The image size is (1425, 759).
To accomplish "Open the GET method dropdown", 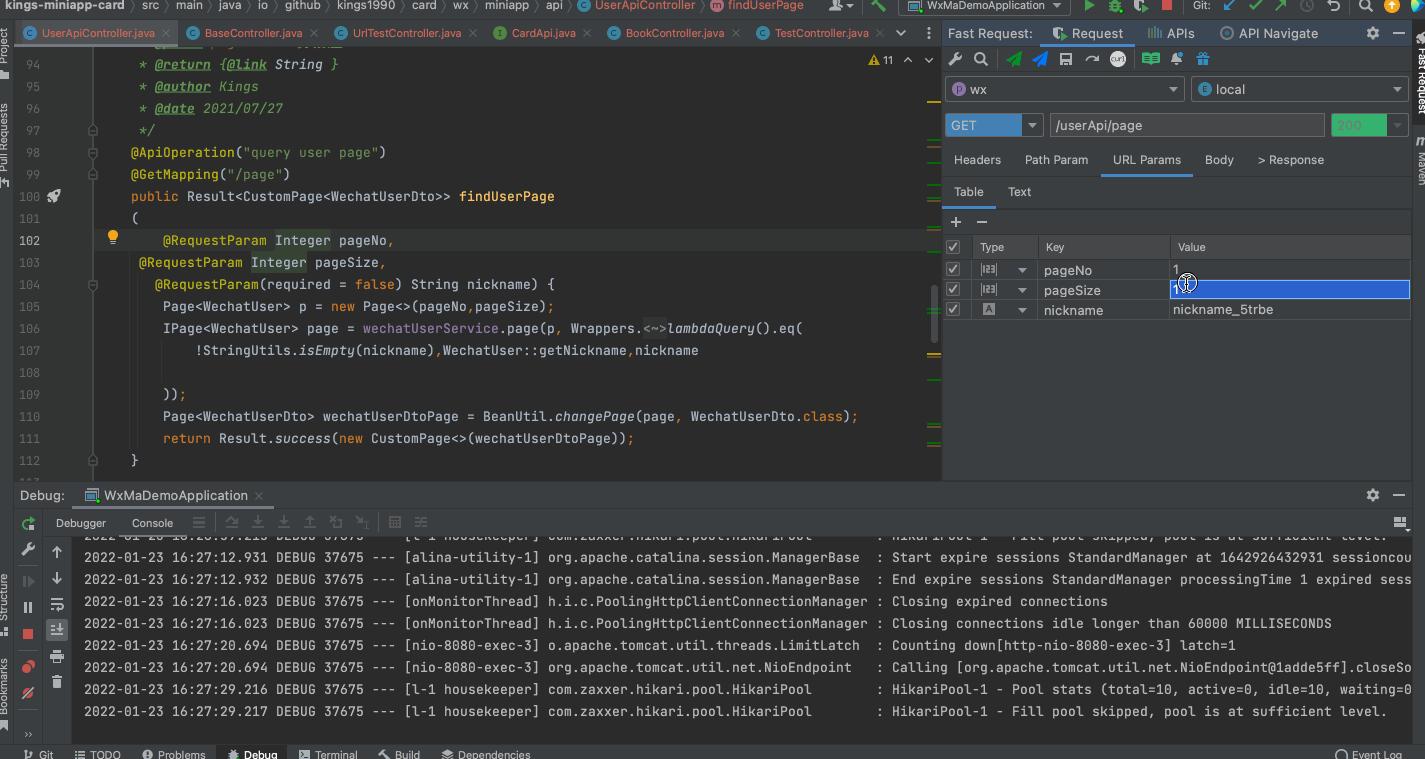I will tap(1032, 125).
